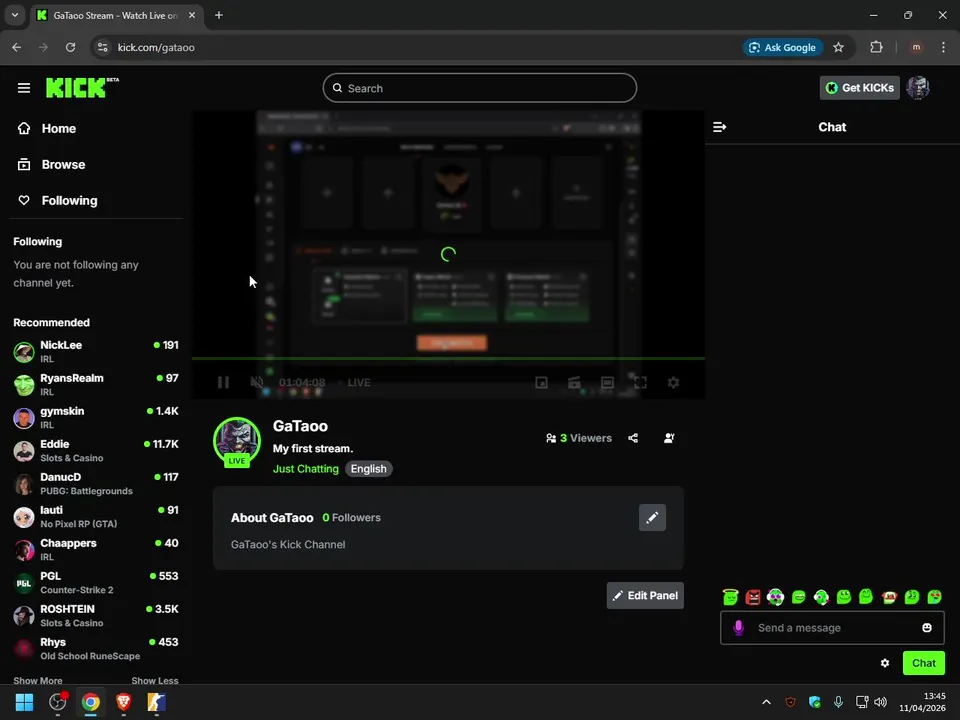This screenshot has width=960, height=720.
Task: Insert the third clown emote
Action: (x=775, y=597)
